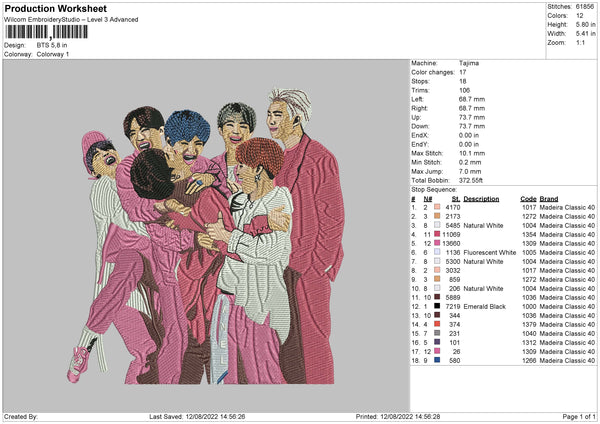
Task: Click the 'EndX:' label
Action: click(420, 135)
